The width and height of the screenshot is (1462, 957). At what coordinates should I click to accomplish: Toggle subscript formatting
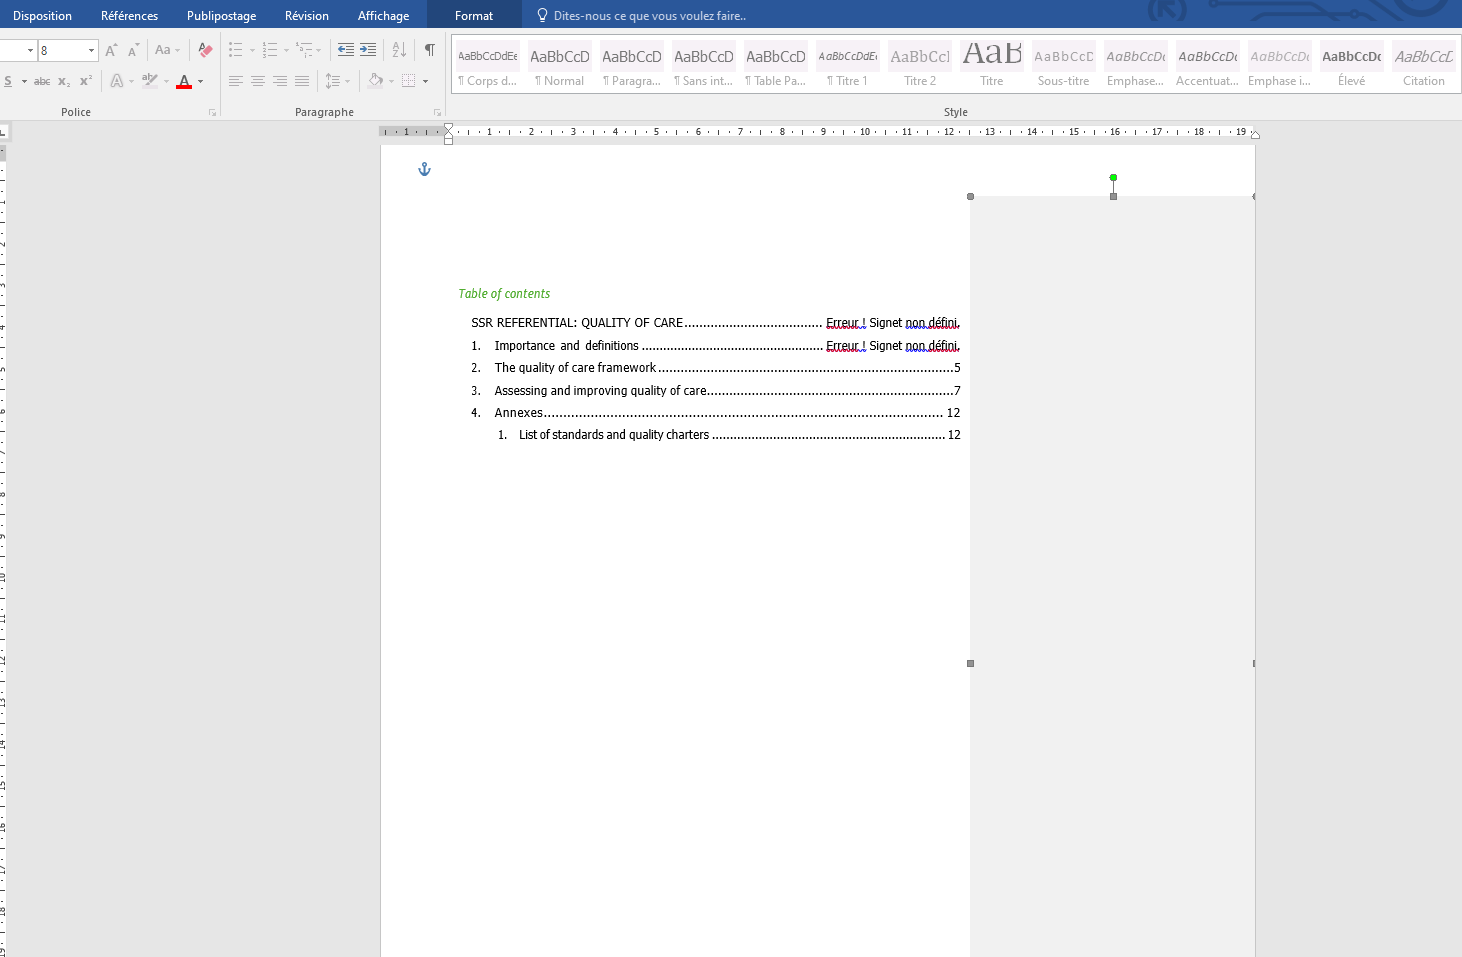click(62, 81)
